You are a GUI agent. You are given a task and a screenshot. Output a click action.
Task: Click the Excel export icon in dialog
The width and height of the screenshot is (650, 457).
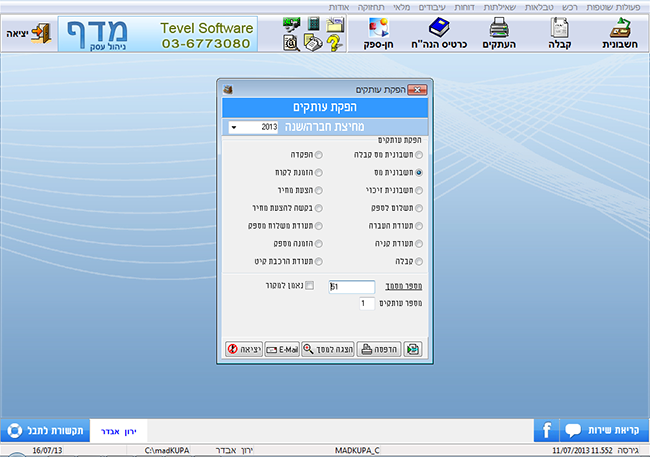click(411, 349)
